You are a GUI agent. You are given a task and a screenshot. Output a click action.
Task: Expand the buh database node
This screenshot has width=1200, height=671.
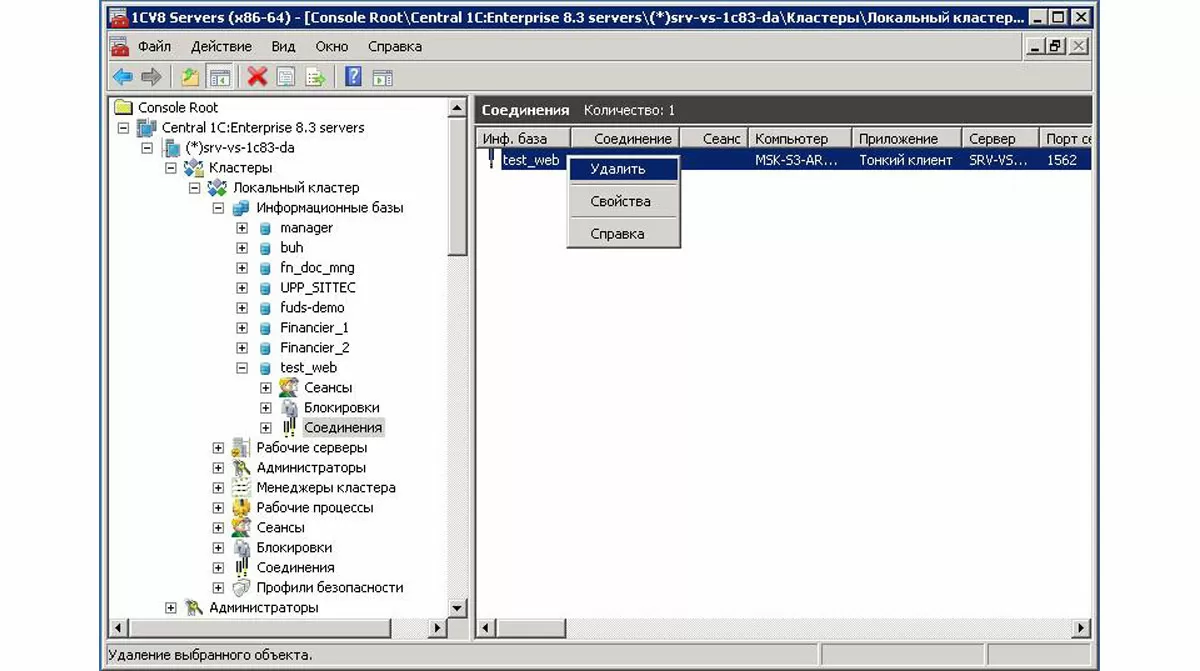[x=242, y=247]
